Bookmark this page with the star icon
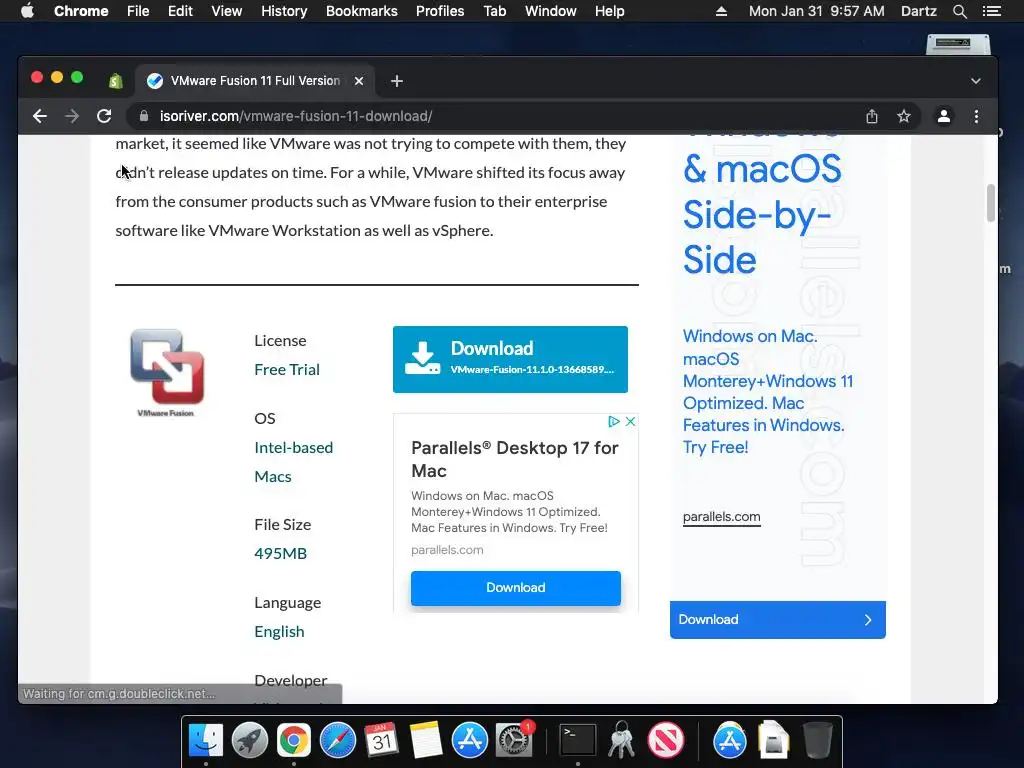The image size is (1024, 768). point(904,116)
